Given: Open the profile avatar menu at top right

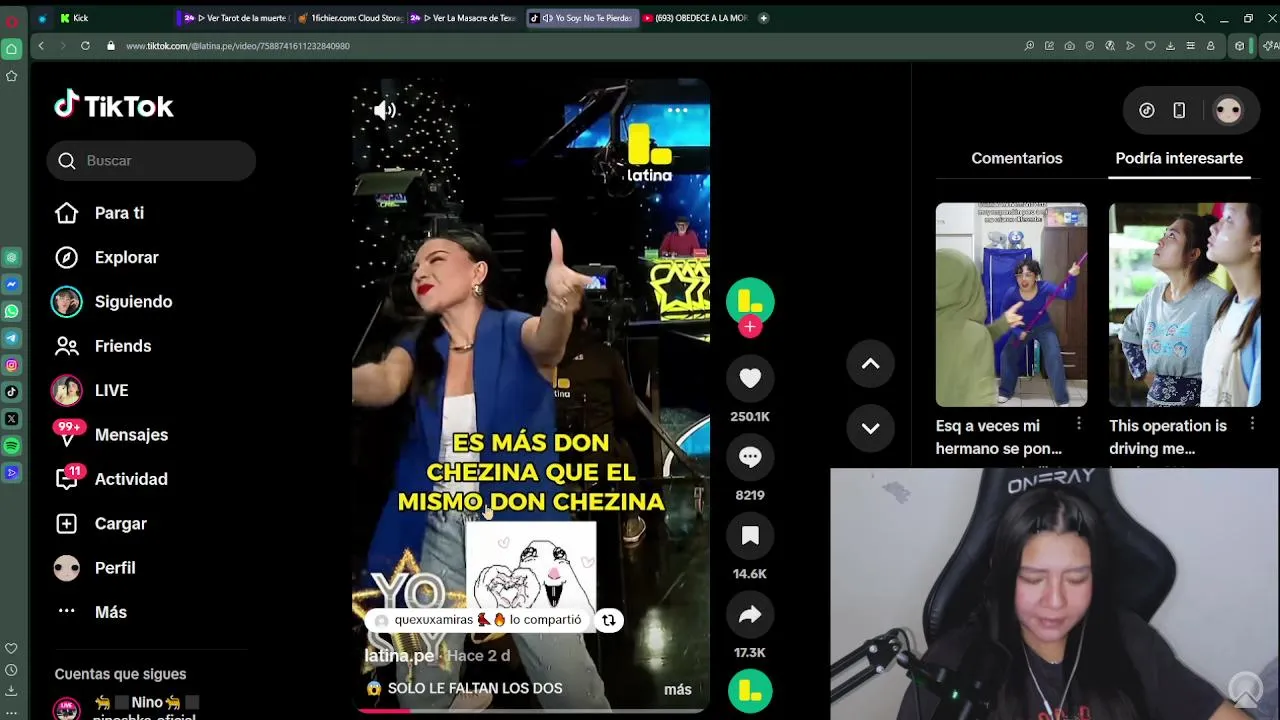Looking at the screenshot, I should [1228, 110].
